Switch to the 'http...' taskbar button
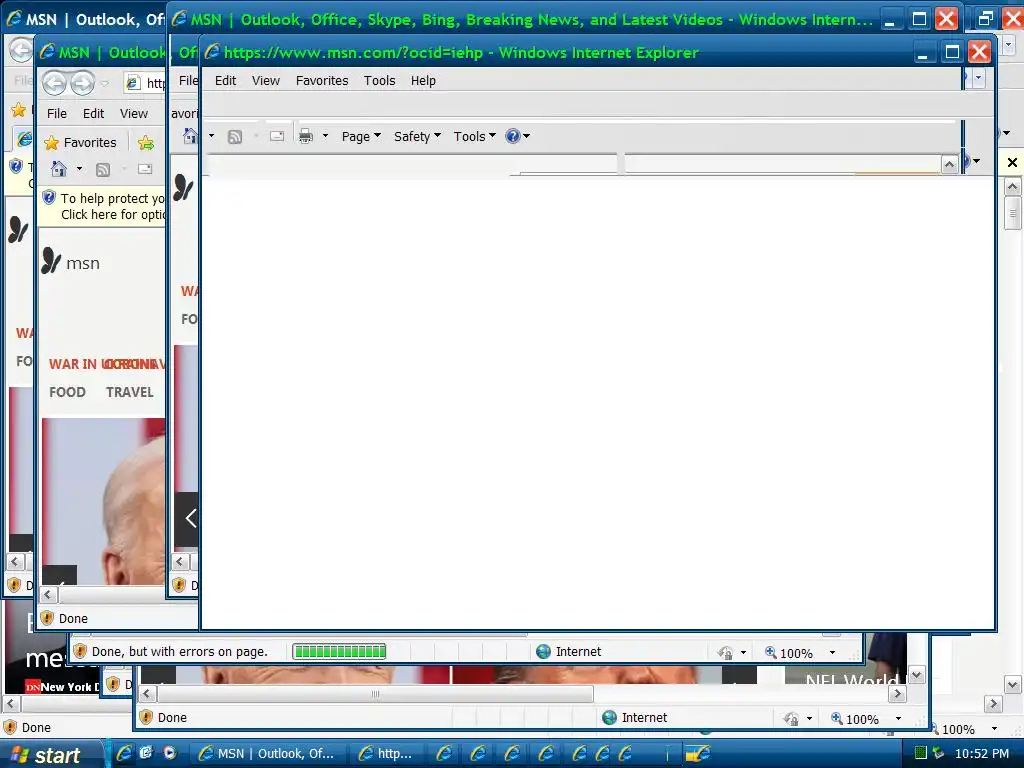1024x768 pixels. click(x=386, y=754)
